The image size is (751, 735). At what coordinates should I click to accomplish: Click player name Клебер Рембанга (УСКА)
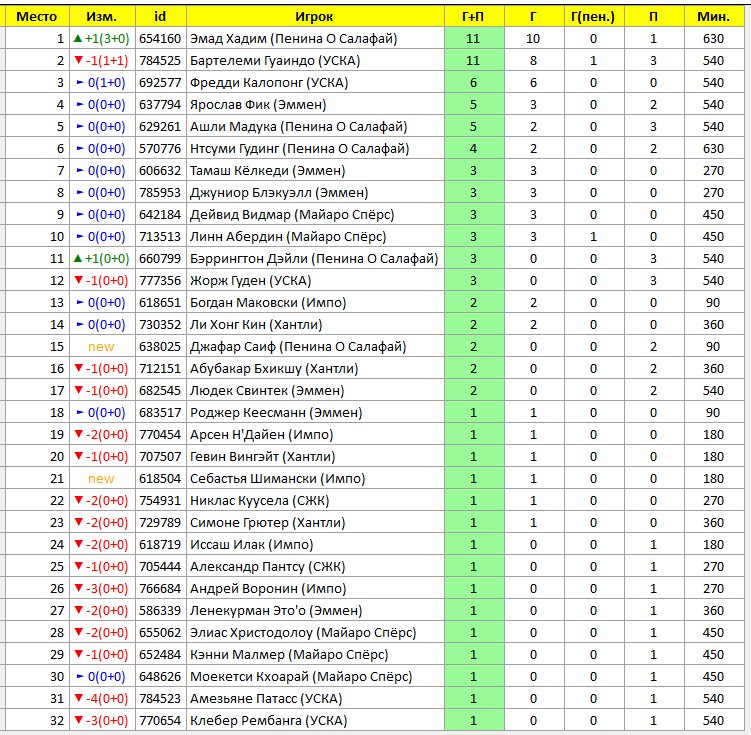point(268,722)
